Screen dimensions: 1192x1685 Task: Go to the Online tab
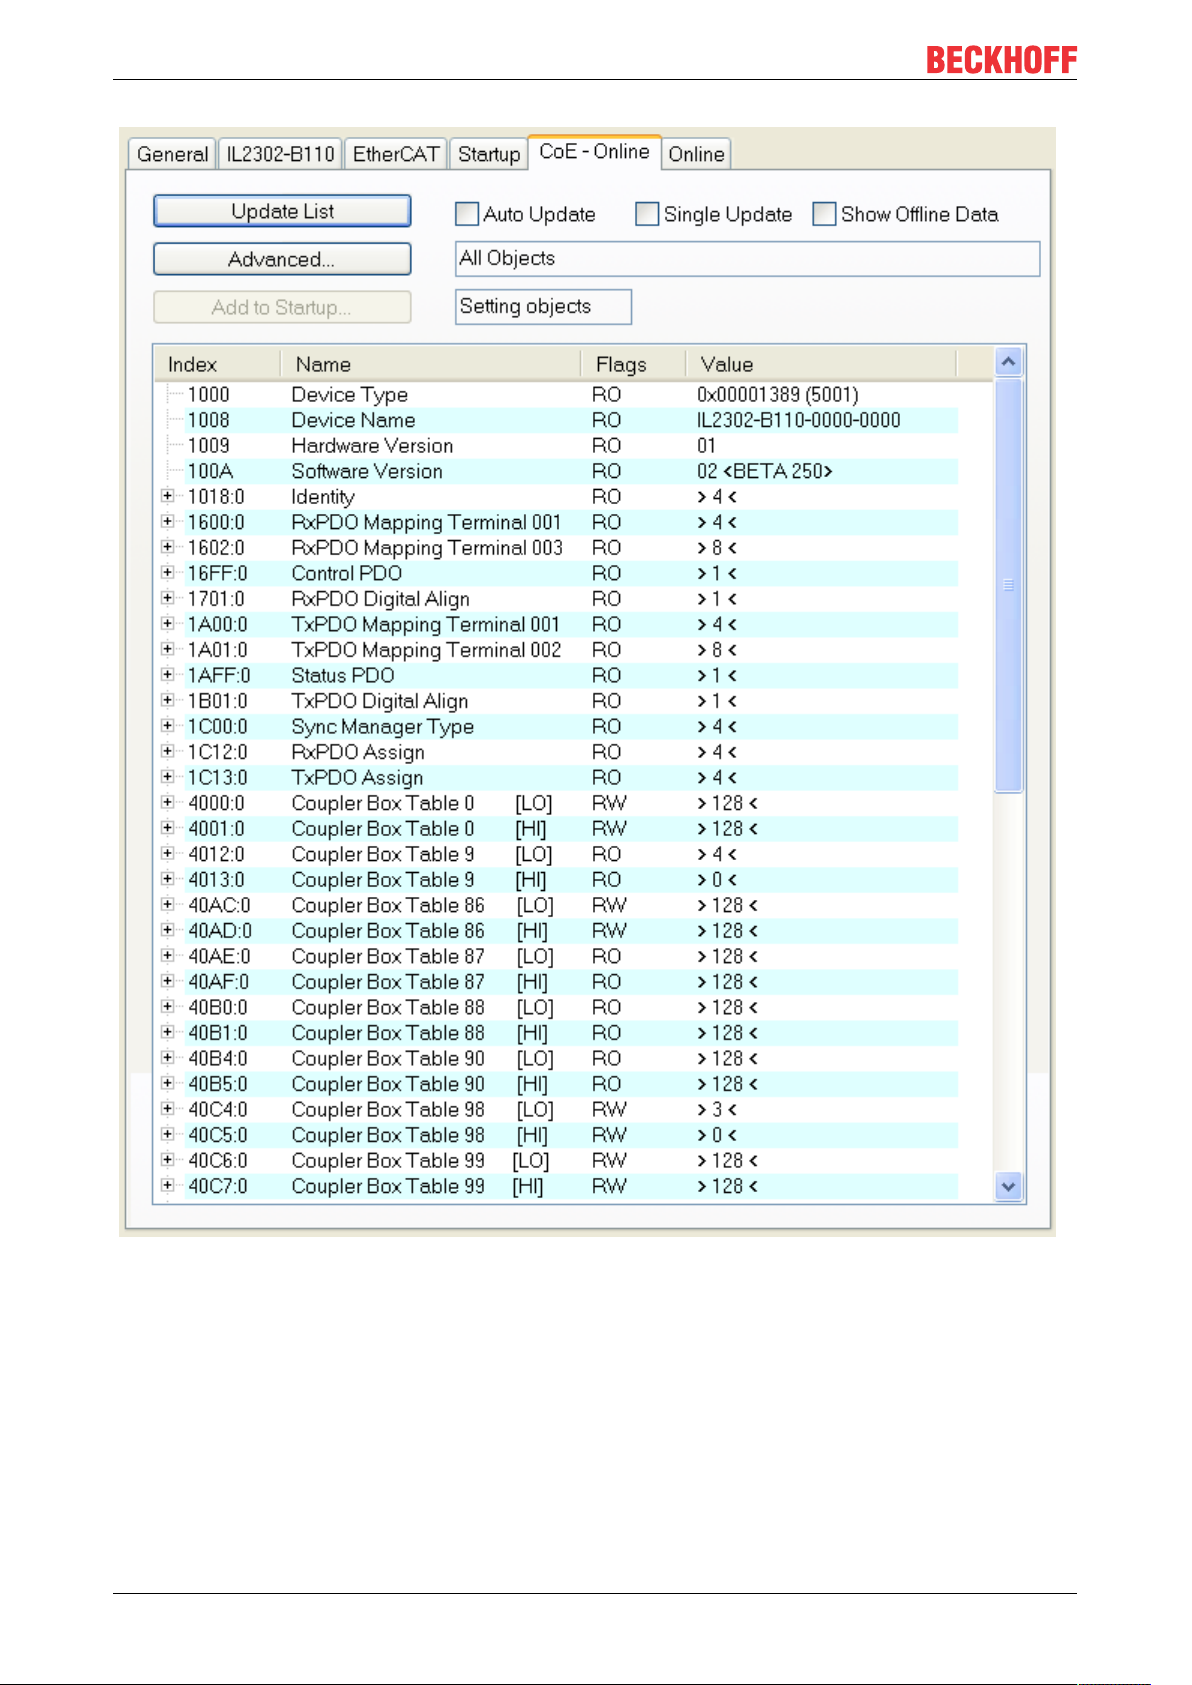696,154
